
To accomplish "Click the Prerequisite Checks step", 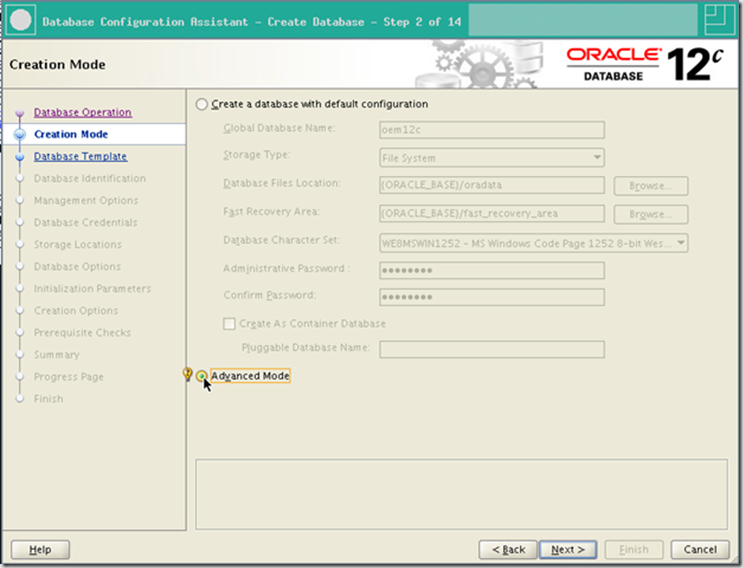I will point(82,333).
